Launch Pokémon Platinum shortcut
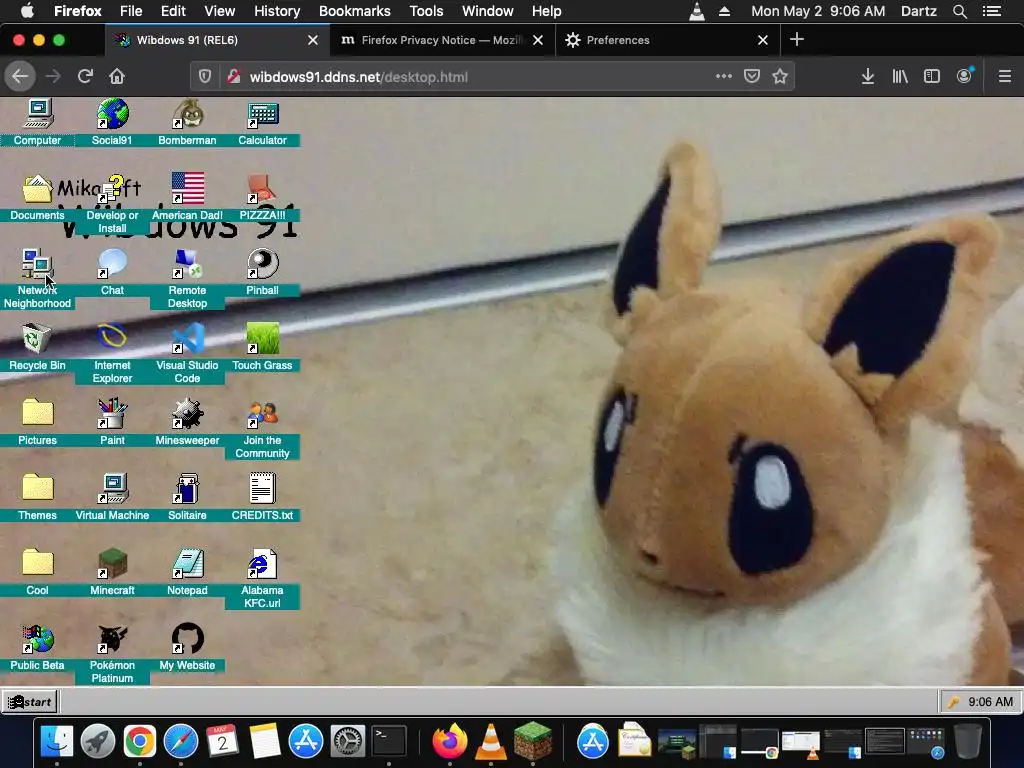This screenshot has height=768, width=1024. pyautogui.click(x=112, y=654)
